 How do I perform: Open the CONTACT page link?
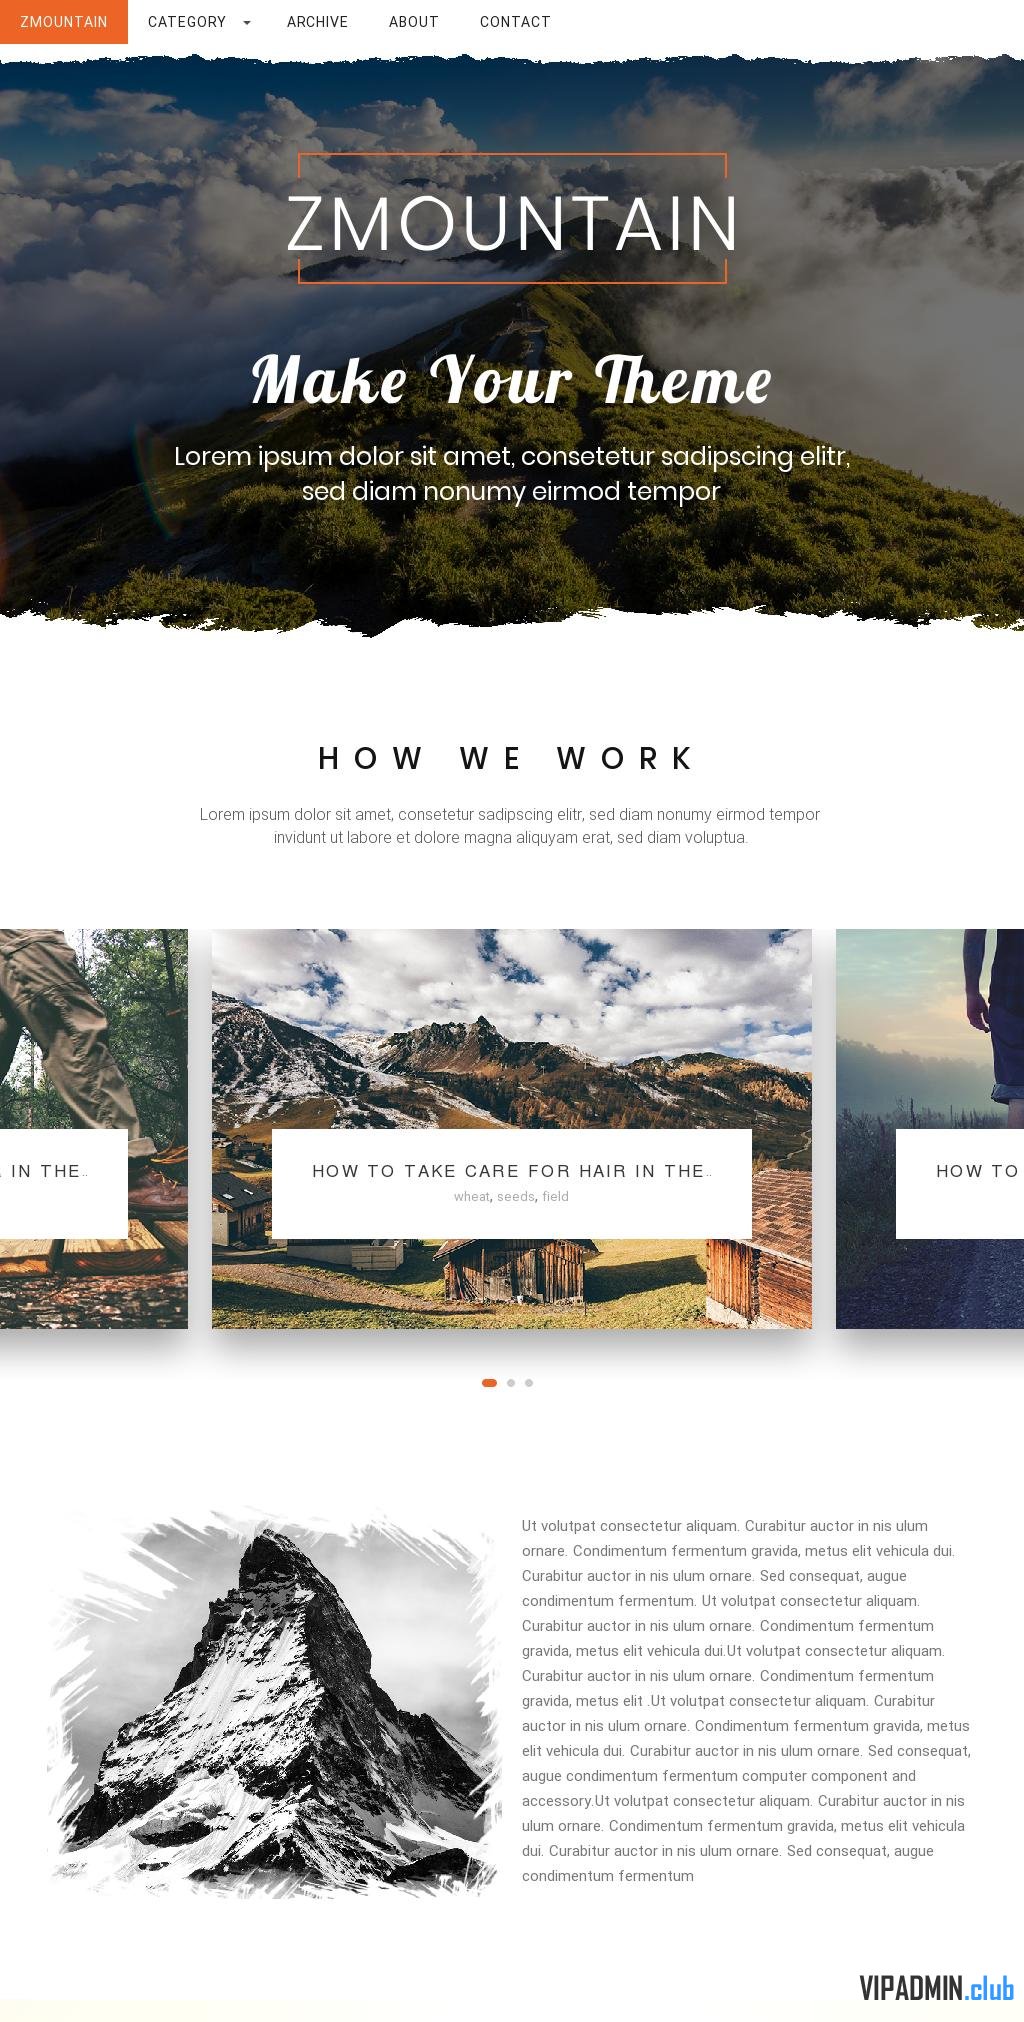(515, 22)
